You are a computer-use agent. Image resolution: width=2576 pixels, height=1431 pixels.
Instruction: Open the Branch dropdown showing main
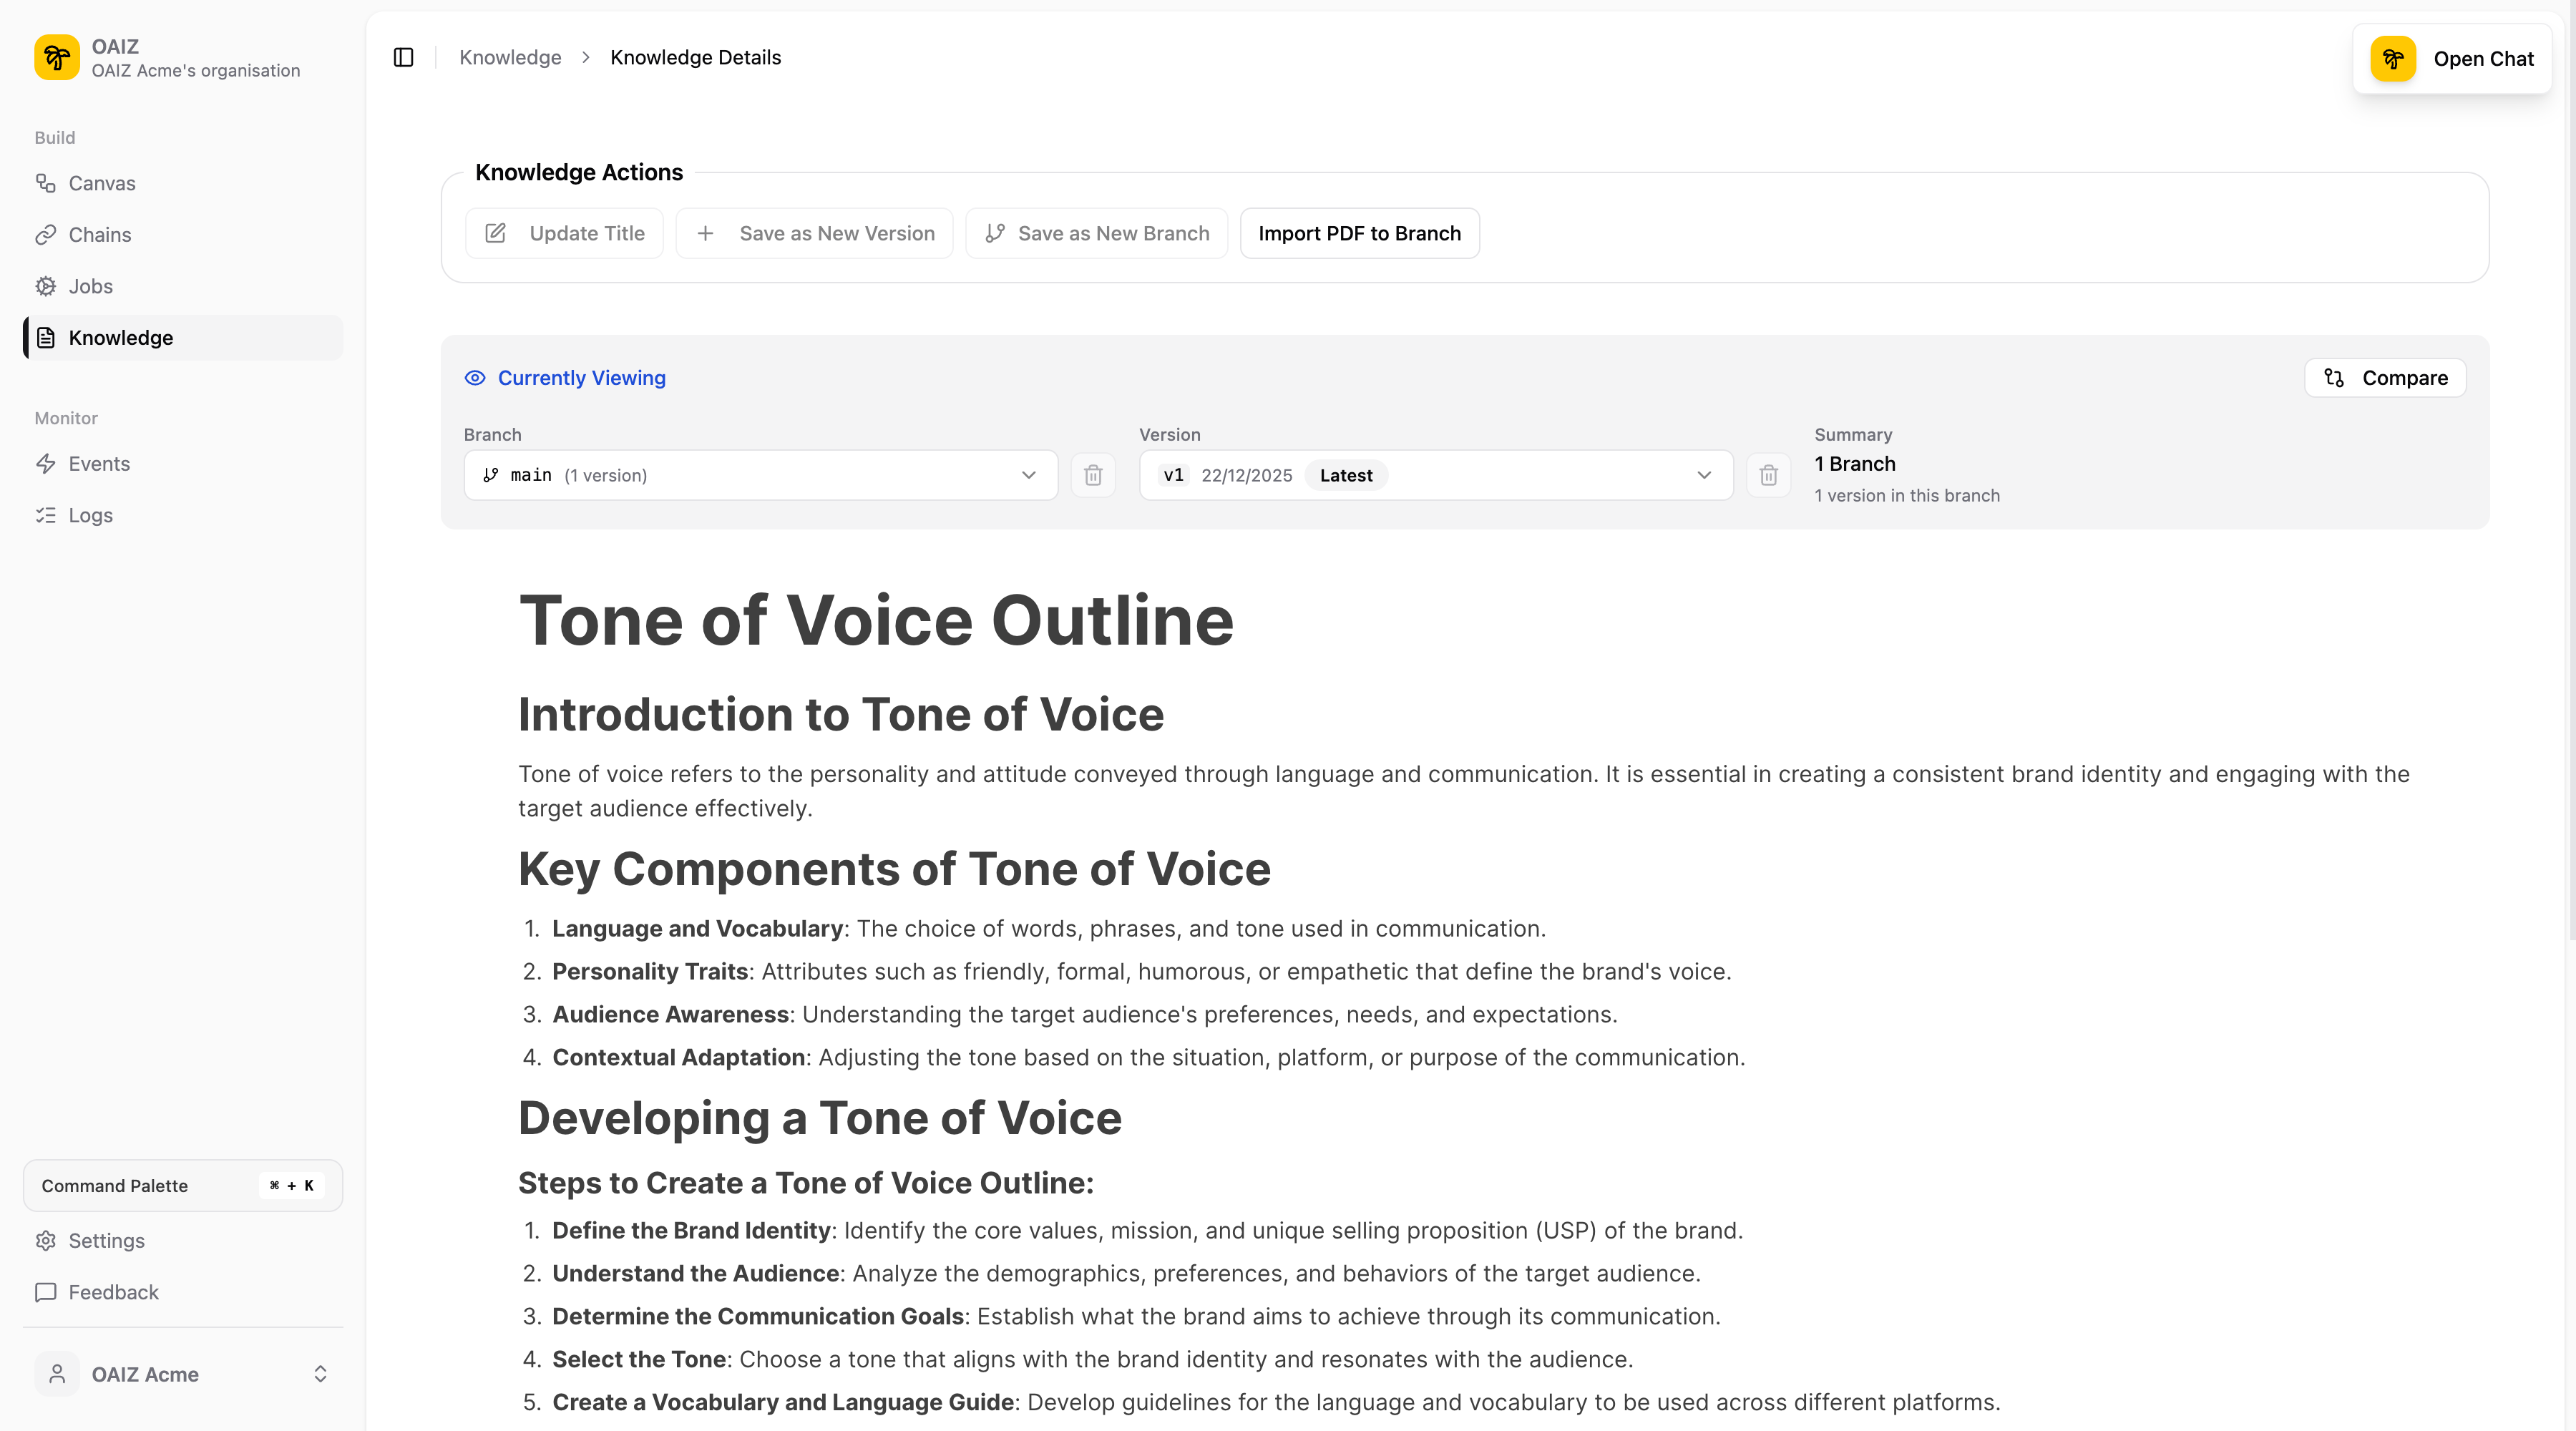coord(760,475)
